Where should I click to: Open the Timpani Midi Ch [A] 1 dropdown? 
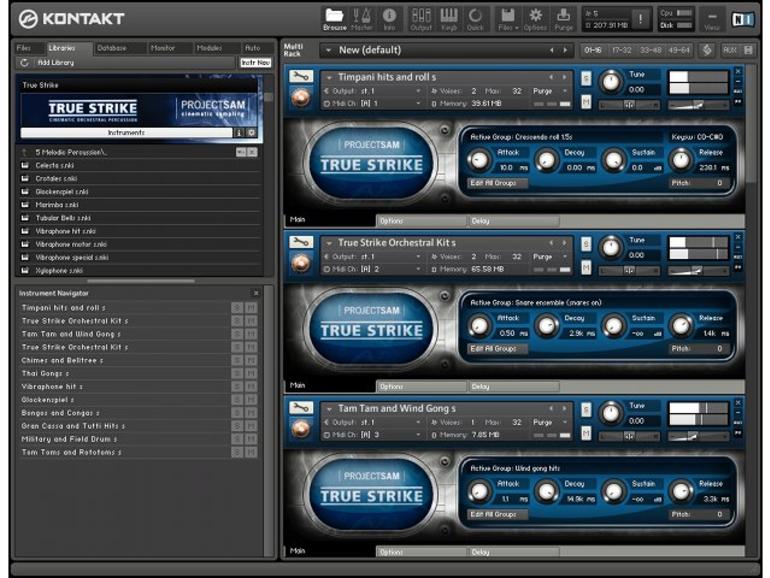click(373, 104)
